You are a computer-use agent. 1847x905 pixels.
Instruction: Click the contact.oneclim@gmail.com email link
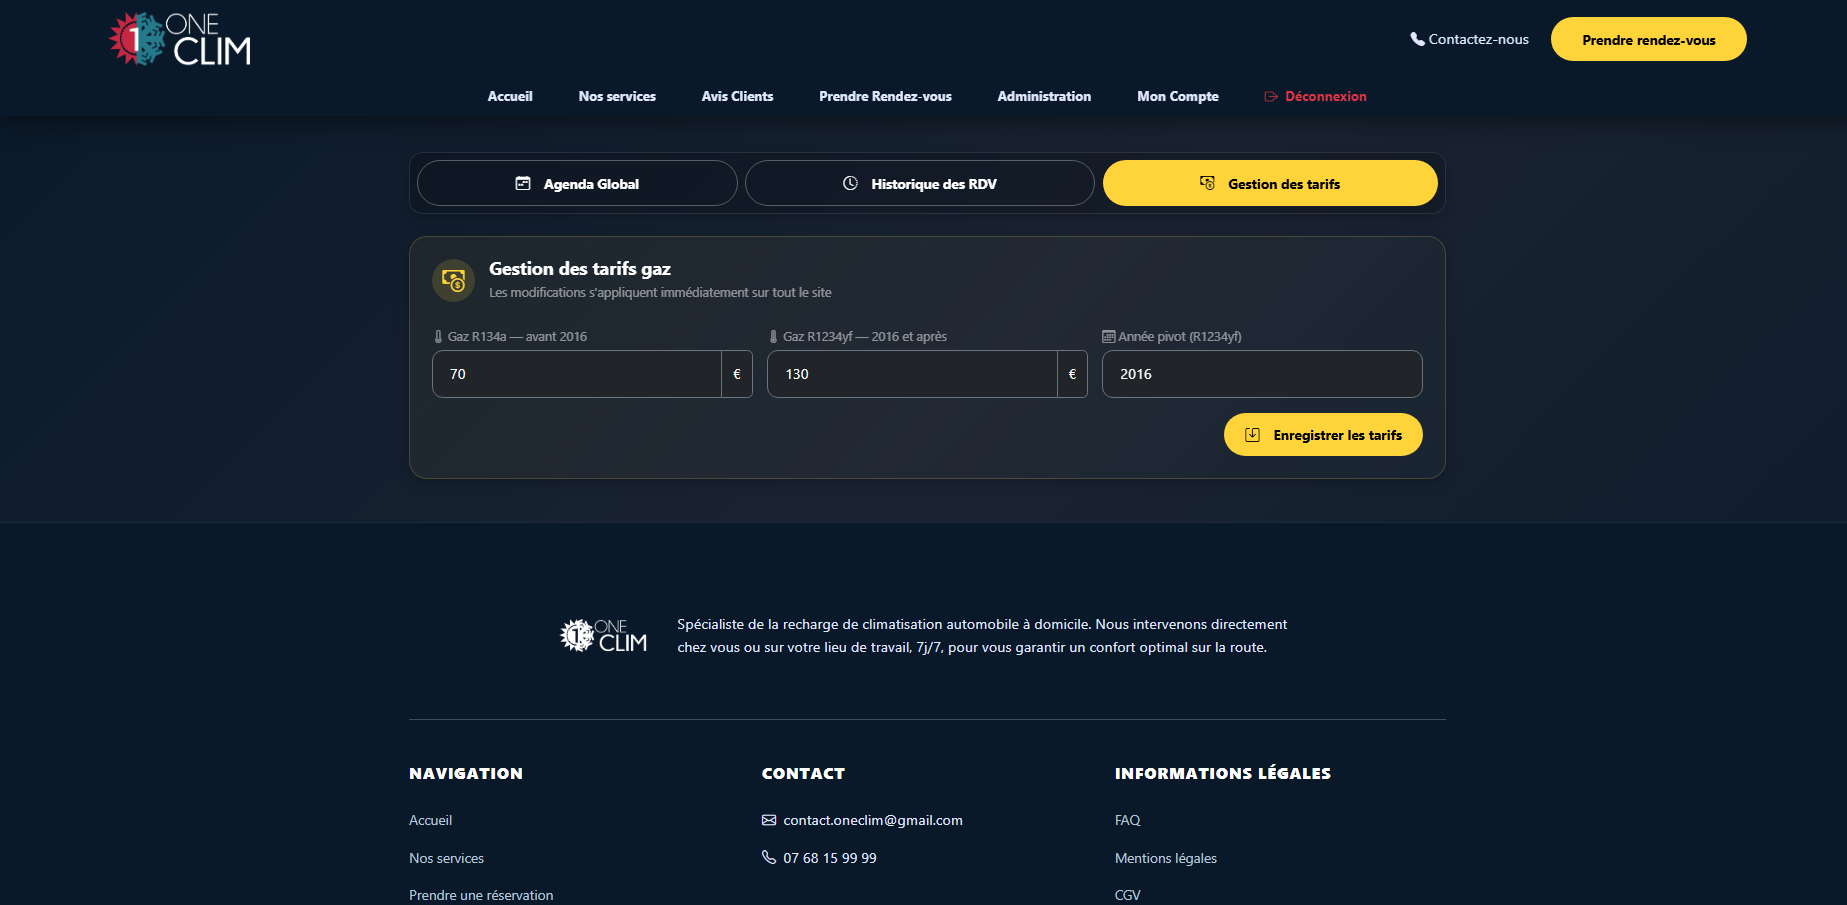873,820
